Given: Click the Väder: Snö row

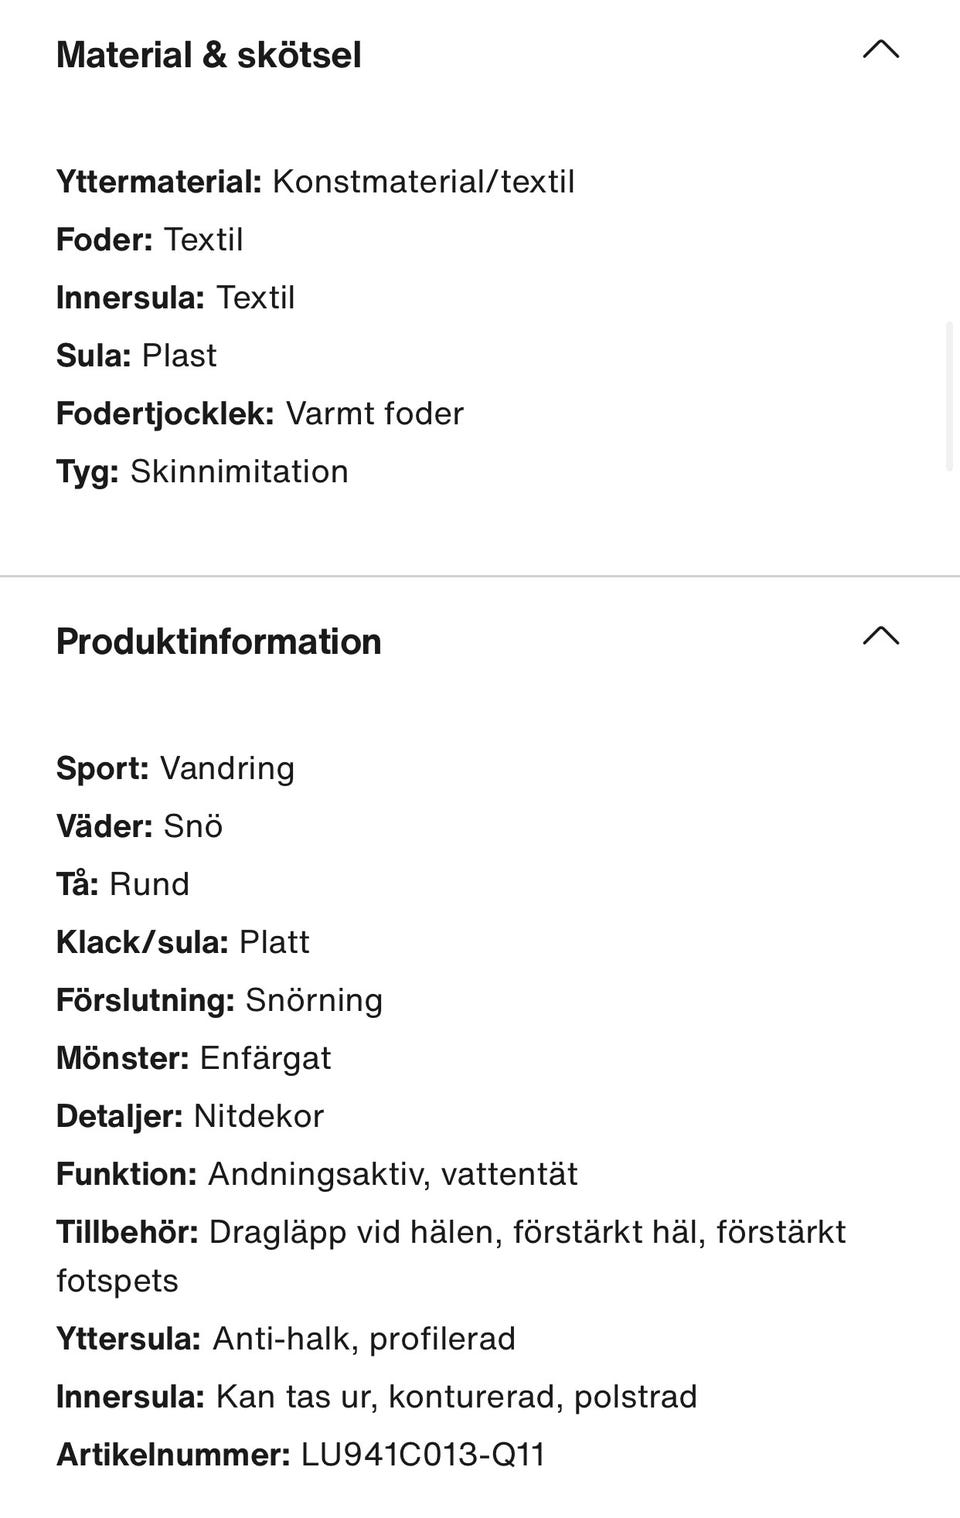Looking at the screenshot, I should pos(139,827).
